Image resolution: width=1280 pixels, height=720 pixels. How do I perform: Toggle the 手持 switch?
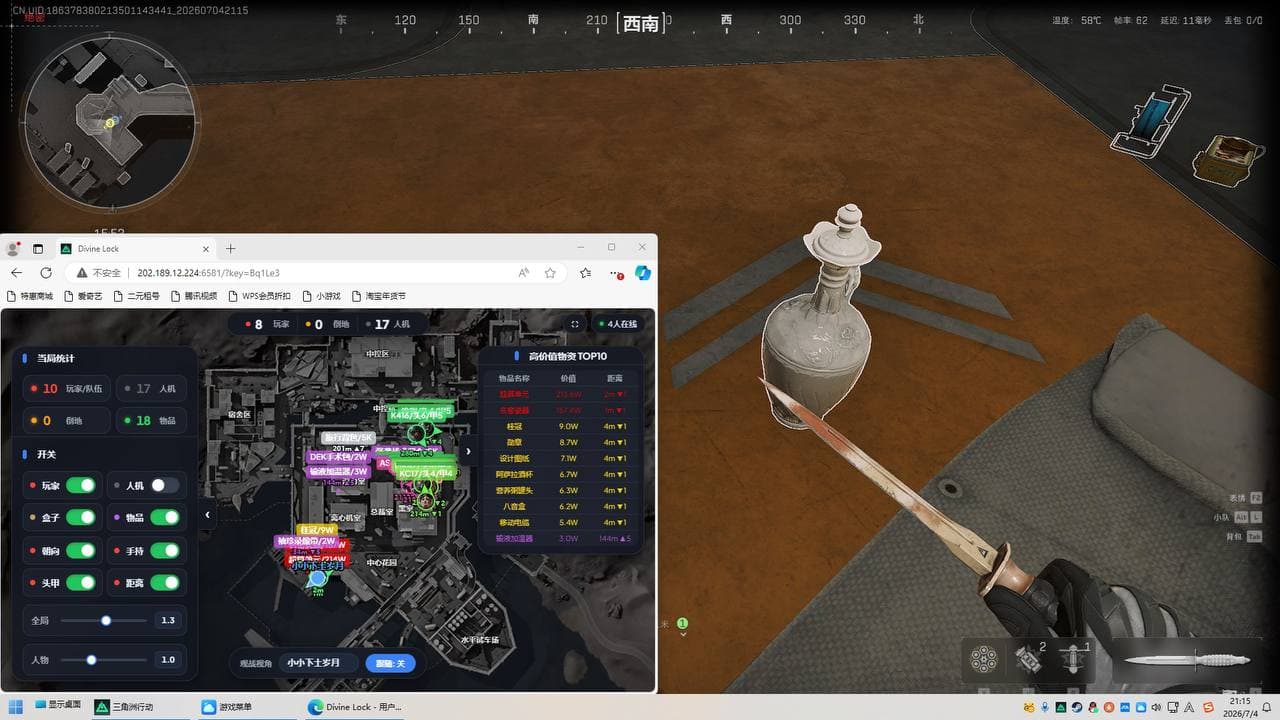[164, 550]
